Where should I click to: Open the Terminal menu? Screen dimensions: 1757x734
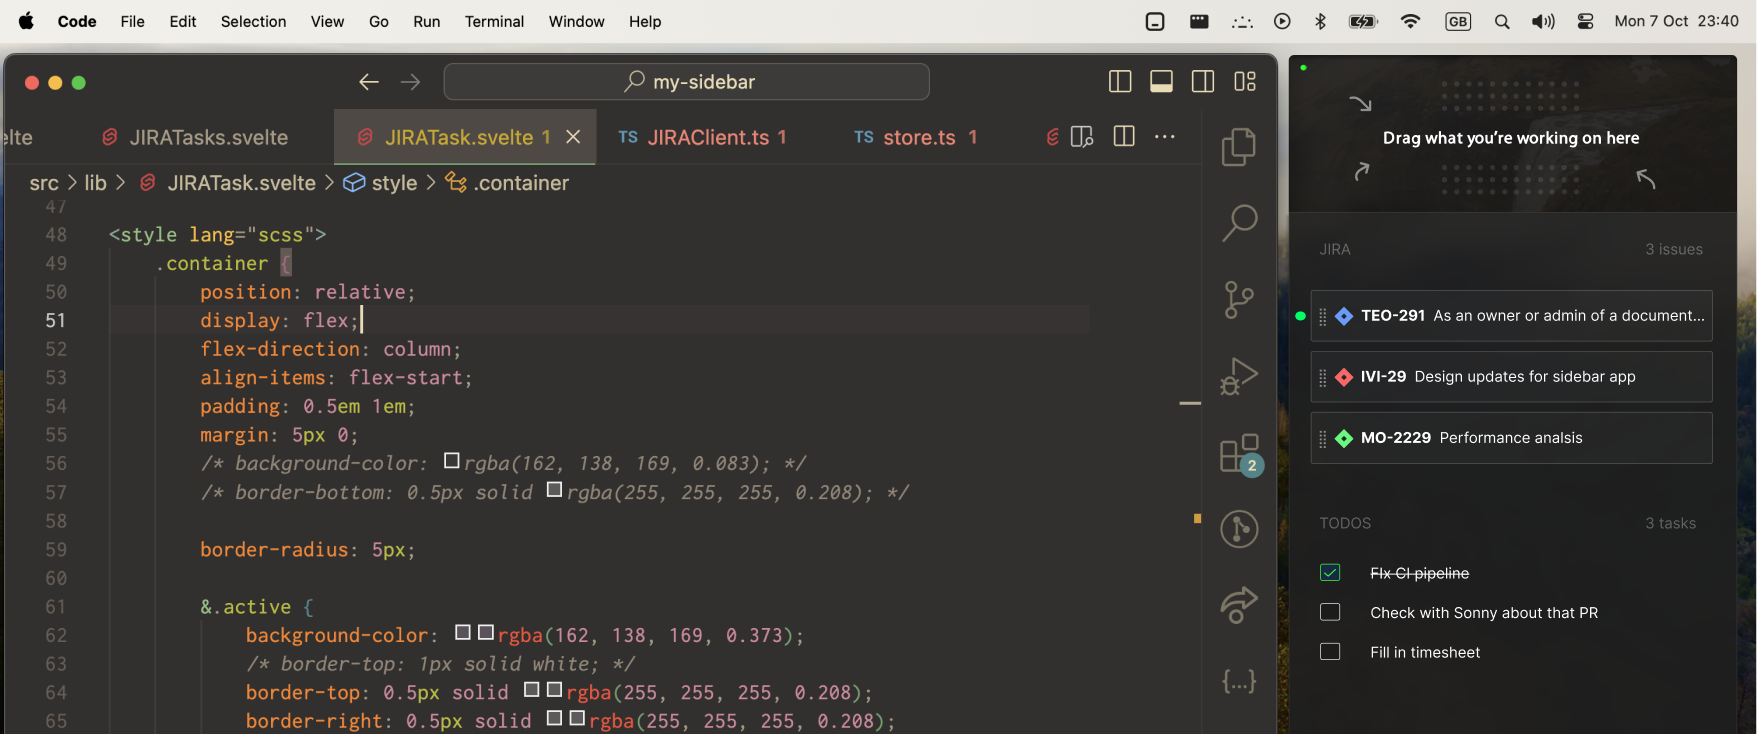[494, 21]
